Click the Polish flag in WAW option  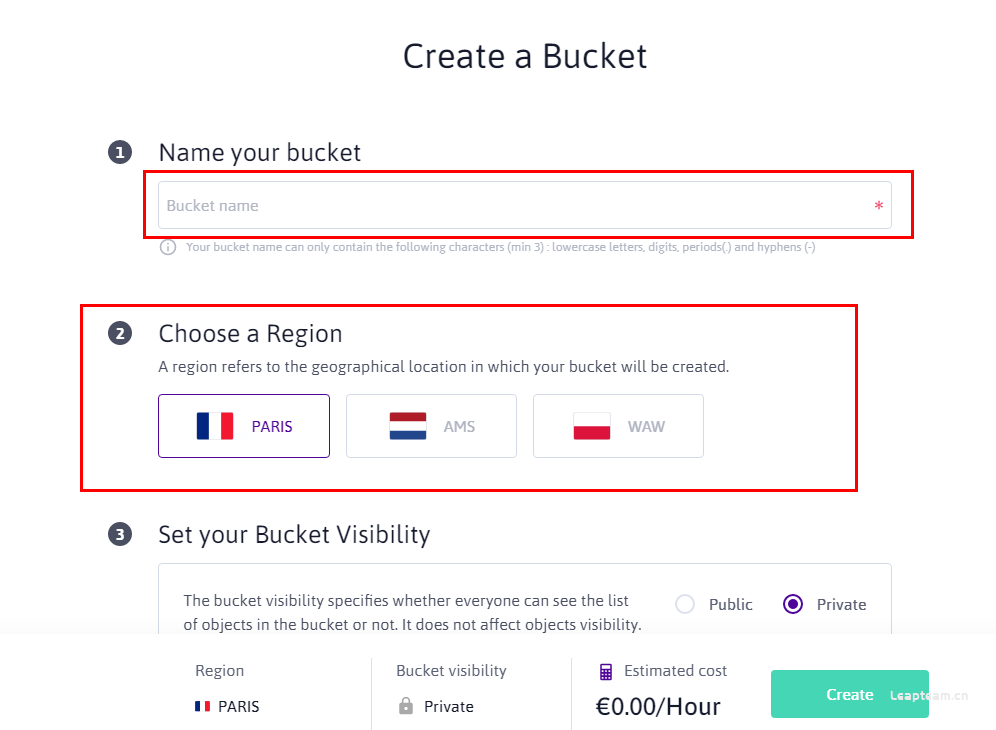pyautogui.click(x=592, y=426)
